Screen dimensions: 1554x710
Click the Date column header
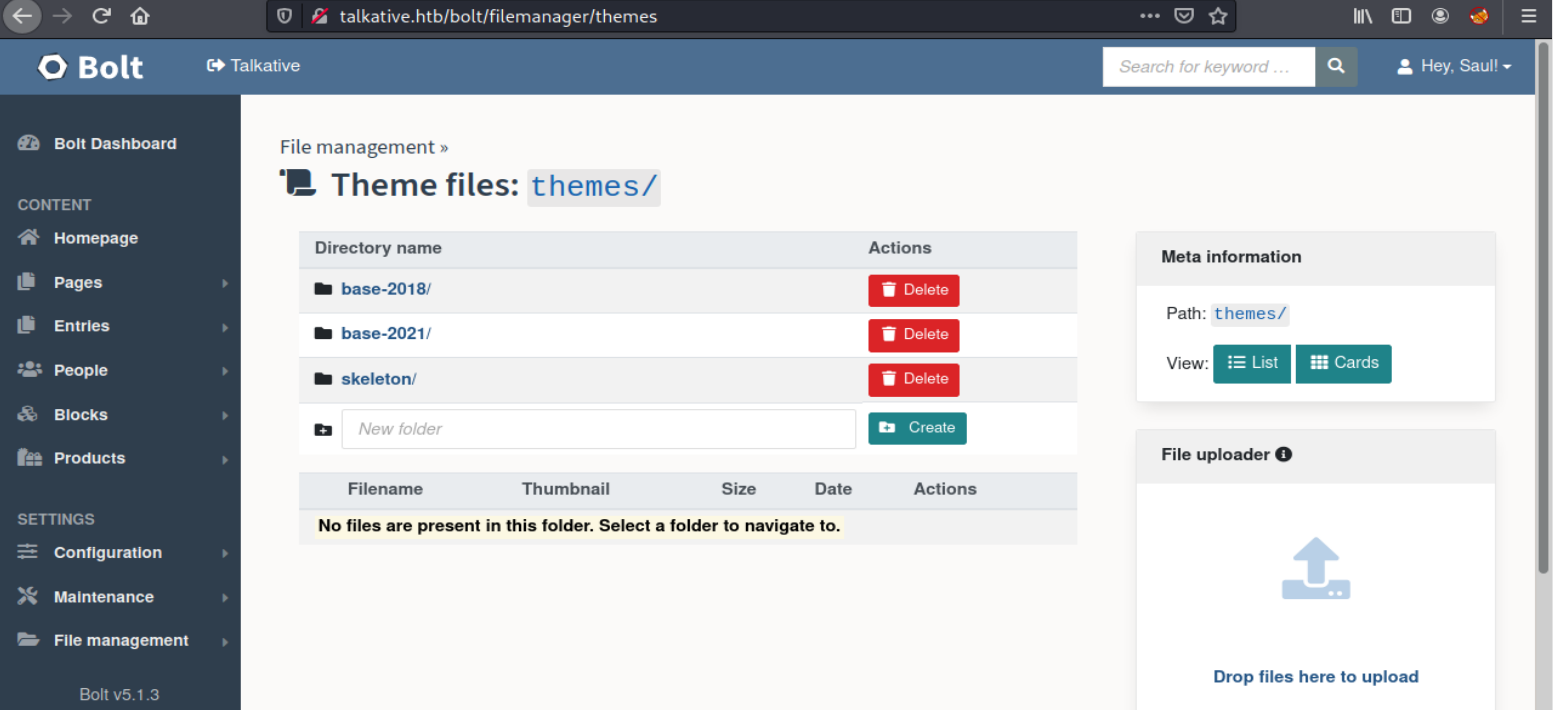tap(833, 489)
